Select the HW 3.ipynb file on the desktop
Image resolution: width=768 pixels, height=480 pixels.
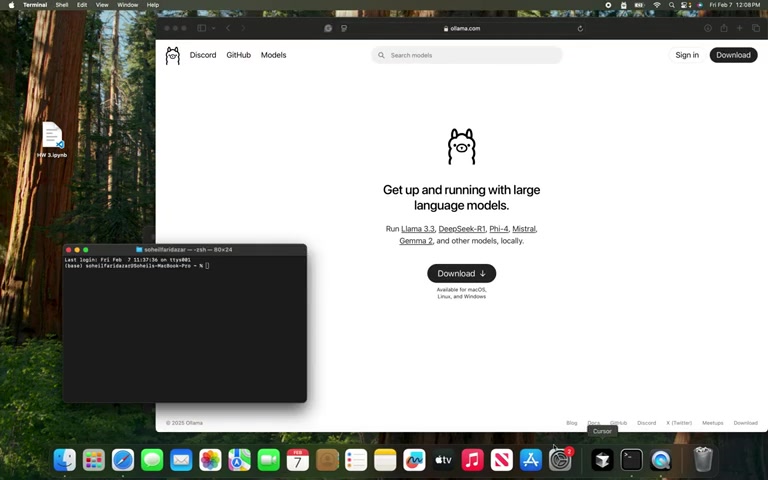pos(52,140)
